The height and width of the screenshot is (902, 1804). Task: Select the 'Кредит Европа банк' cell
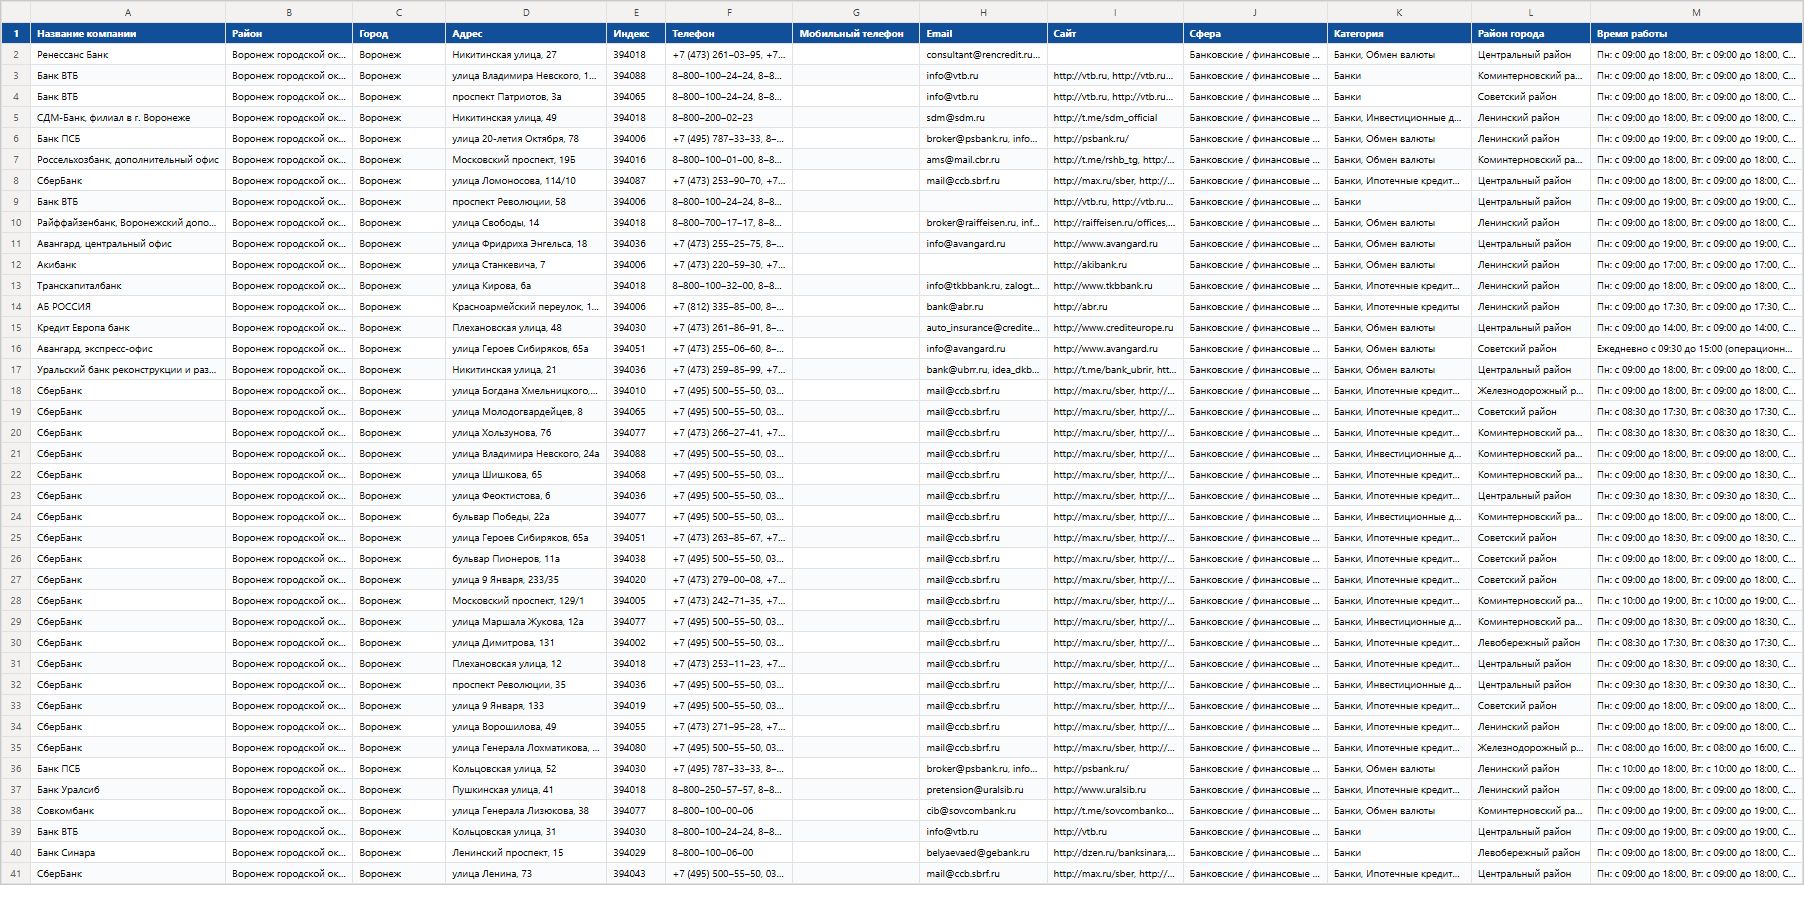[x=128, y=328]
